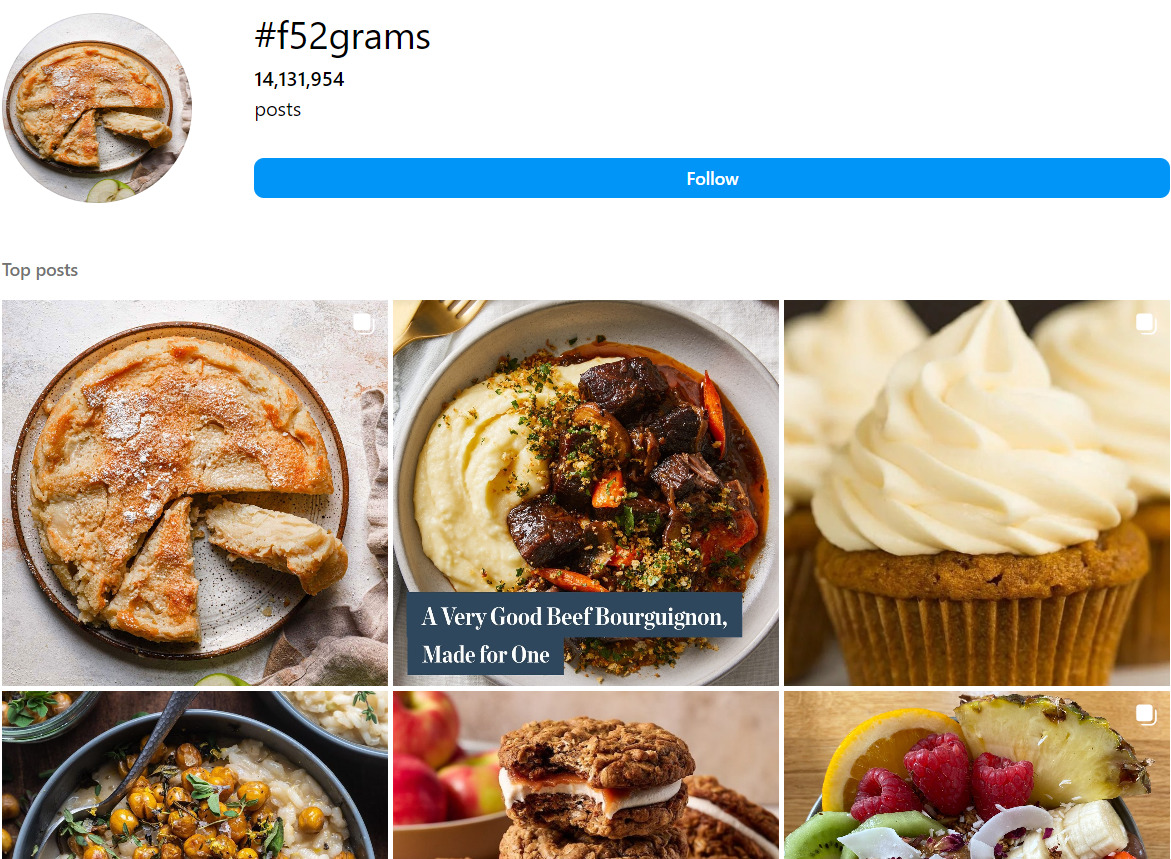Open the tropical fruit smoothie bowl post
The width and height of the screenshot is (1171, 859).
tap(977, 790)
